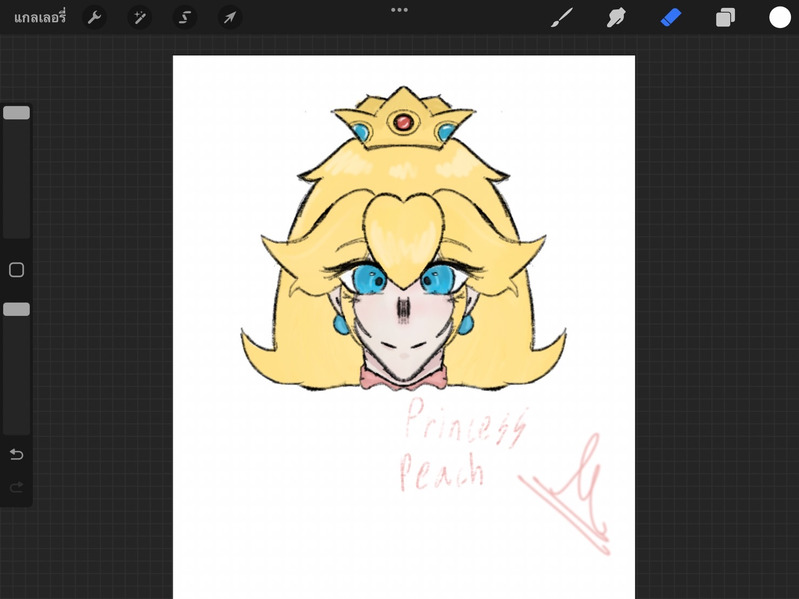The height and width of the screenshot is (599, 799).
Task: Select the Paint brush tool
Action: click(562, 18)
